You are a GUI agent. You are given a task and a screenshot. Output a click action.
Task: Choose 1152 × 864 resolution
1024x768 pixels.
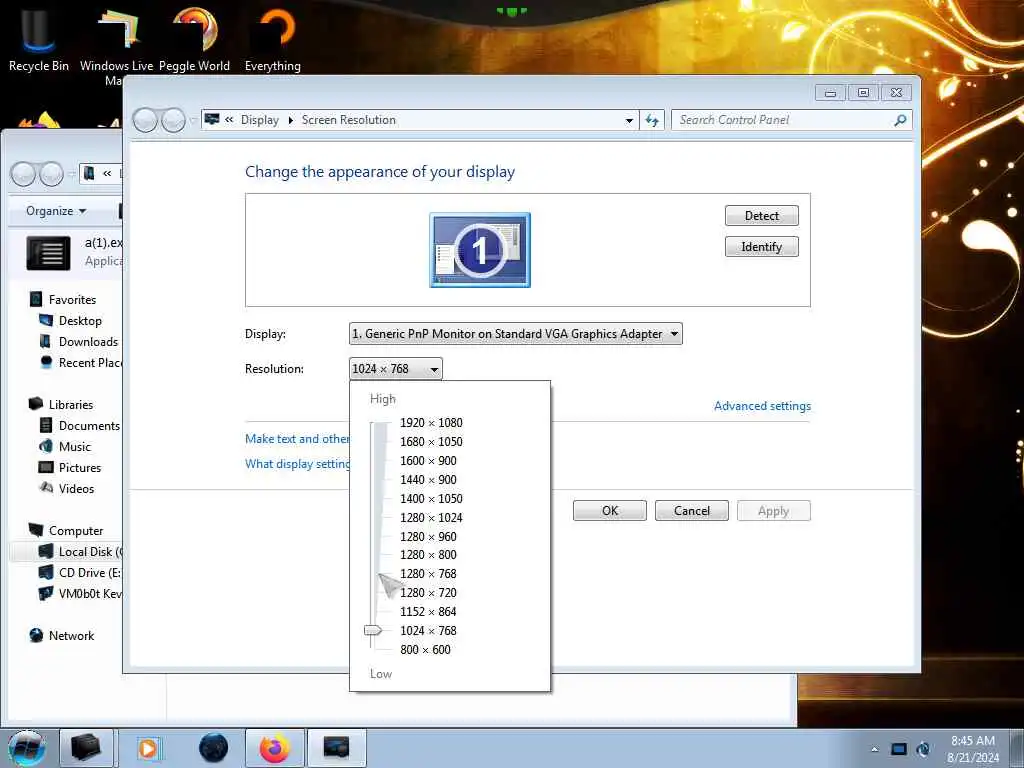428,611
